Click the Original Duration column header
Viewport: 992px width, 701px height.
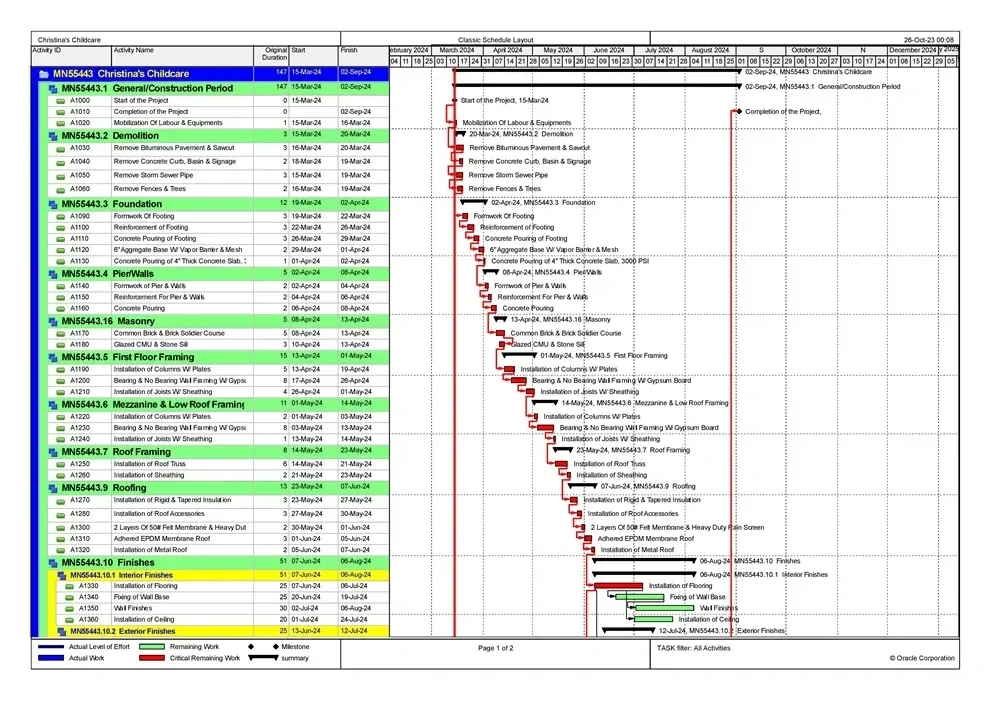coord(272,54)
